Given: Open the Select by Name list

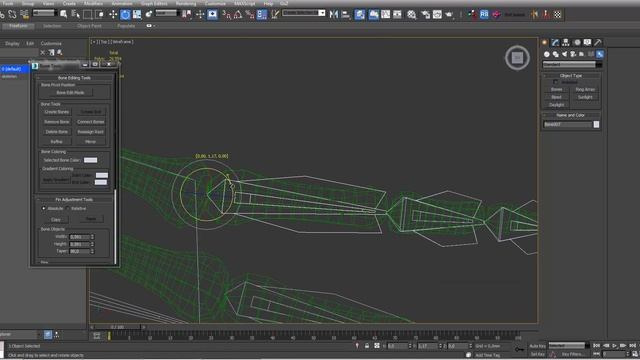Looking at the screenshot, I should pyautogui.click(x=76, y=15).
